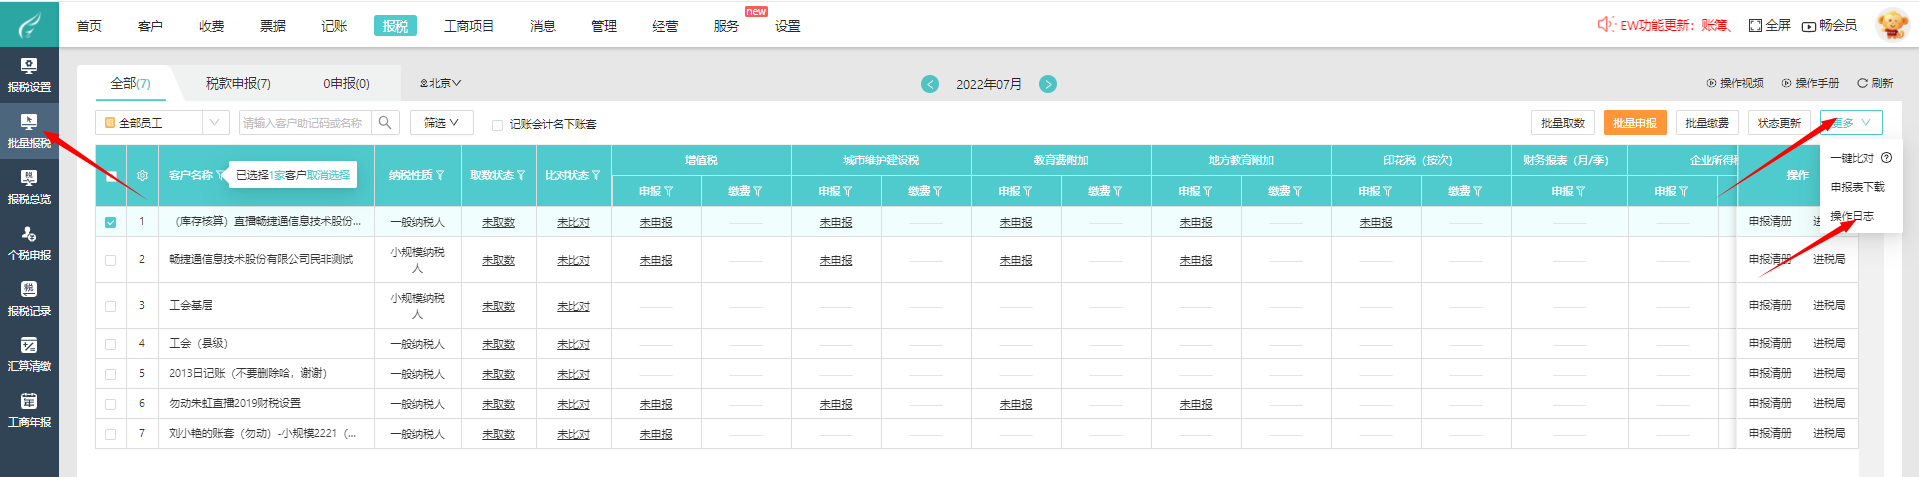Advance to next month with right arrow
The width and height of the screenshot is (1919, 477).
pyautogui.click(x=1048, y=84)
